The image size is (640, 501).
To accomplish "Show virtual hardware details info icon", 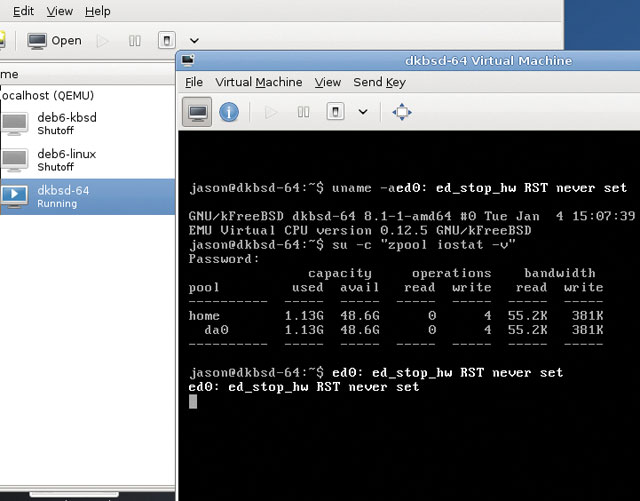I will pos(229,111).
